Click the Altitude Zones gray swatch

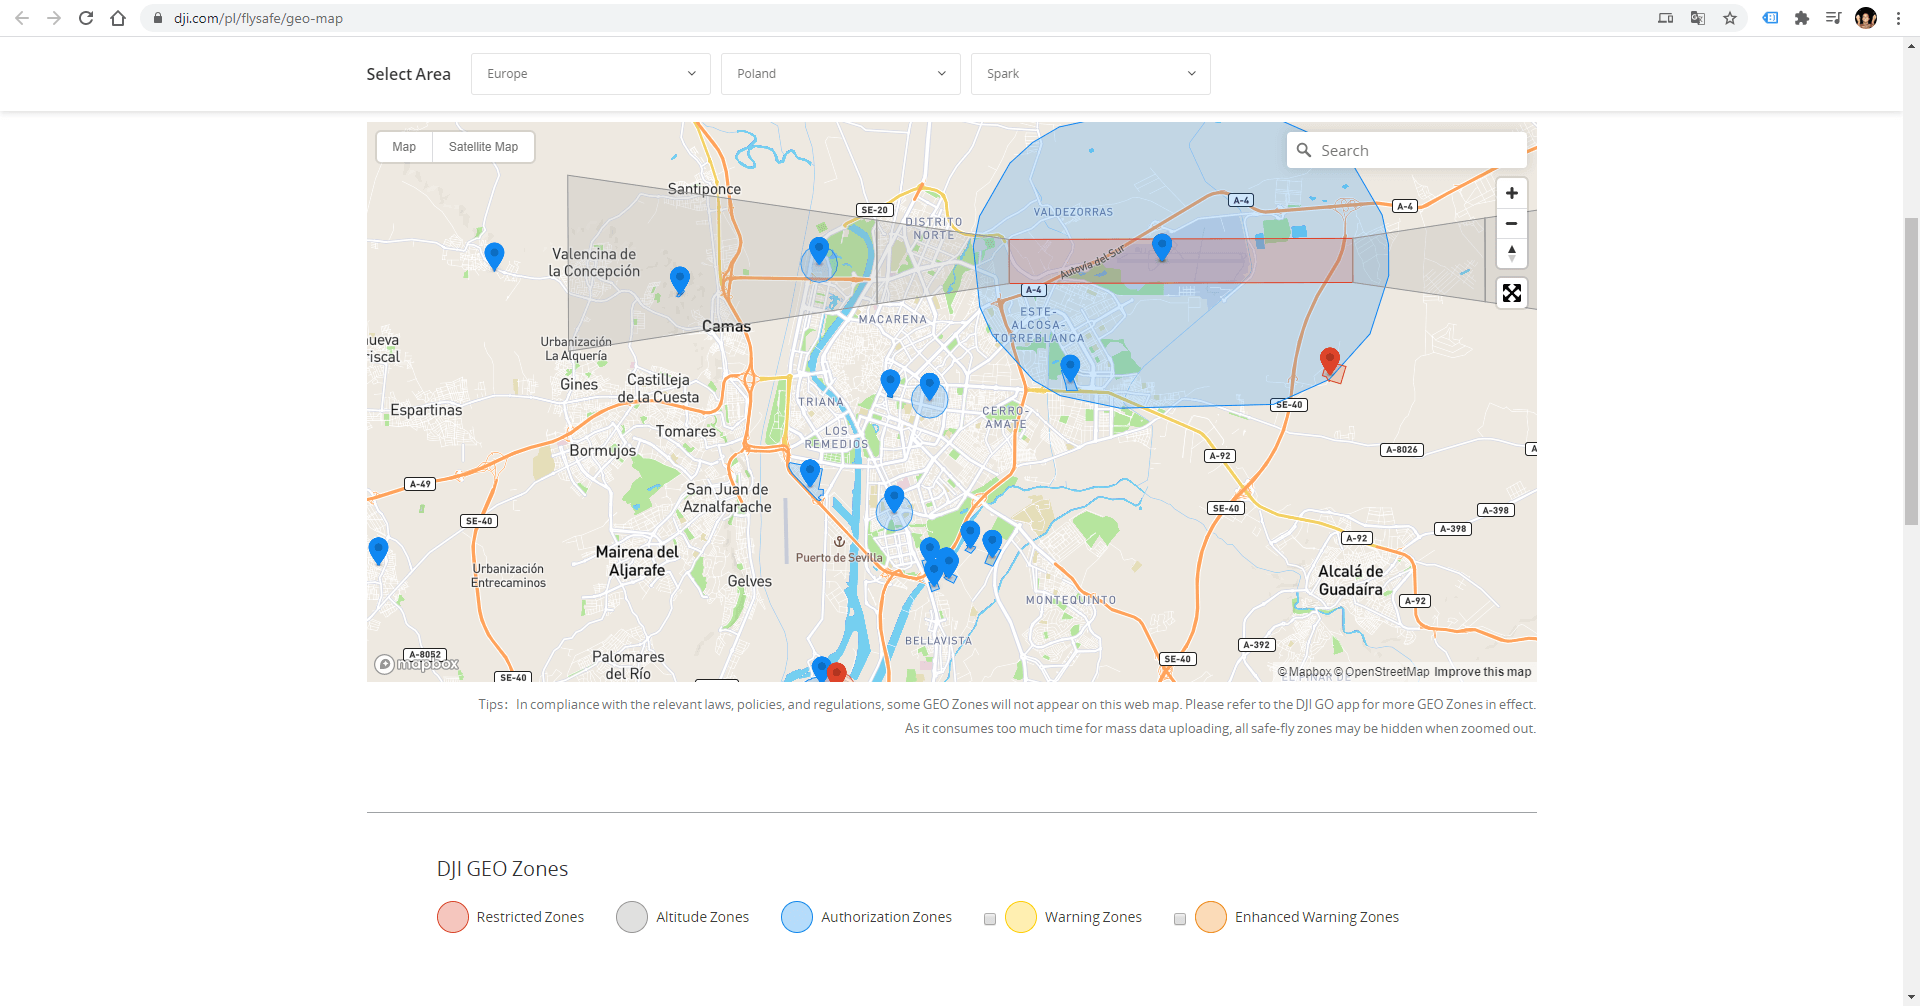pyautogui.click(x=632, y=917)
